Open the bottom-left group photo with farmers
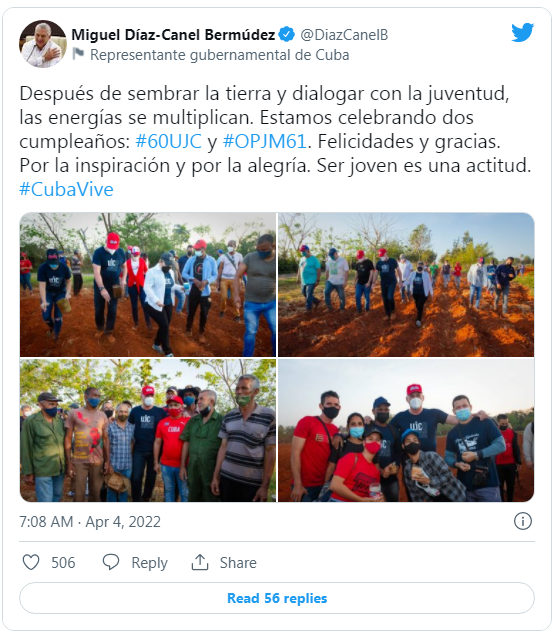Image resolution: width=557 pixels, height=641 pixels. [x=148, y=430]
